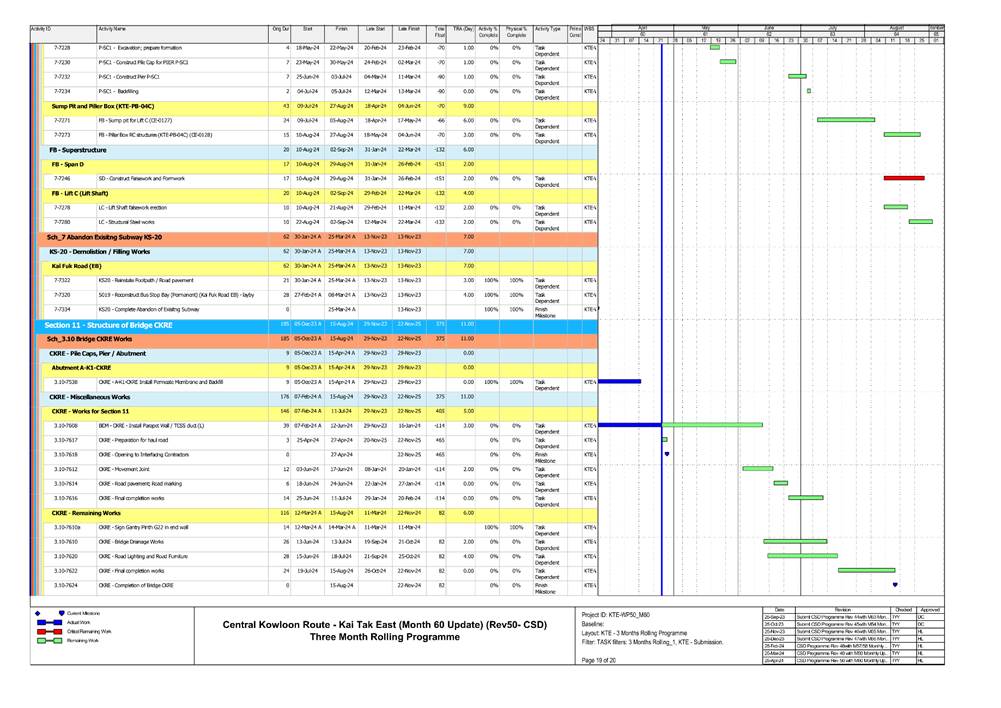Collapse Section 11 - Structure of Bridge CKRE band
Image resolution: width=1001 pixels, height=708 pixels.
96,325
